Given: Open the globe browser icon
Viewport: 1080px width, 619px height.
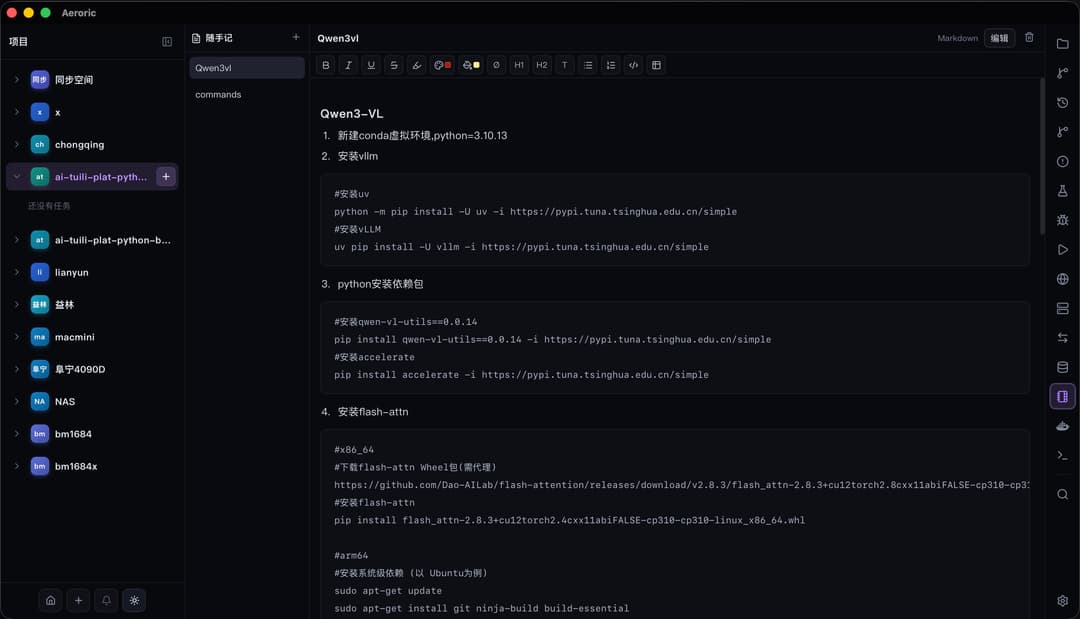Looking at the screenshot, I should tap(1063, 279).
